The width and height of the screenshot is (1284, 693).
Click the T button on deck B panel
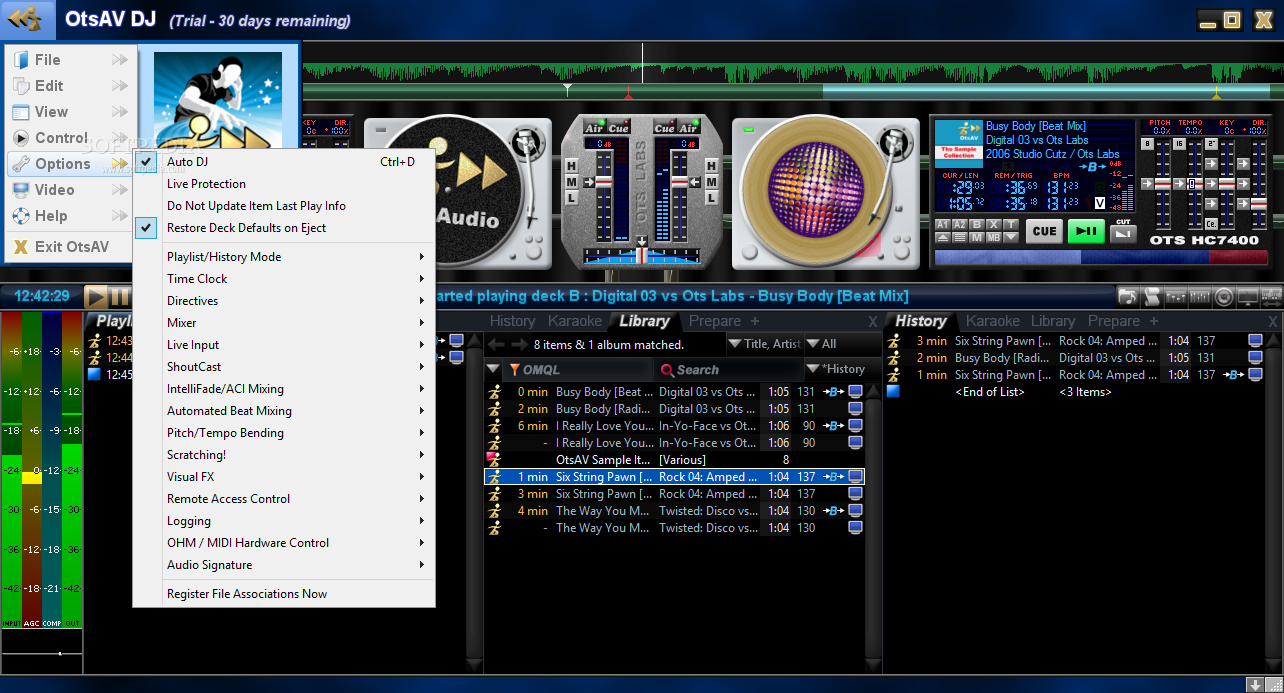point(1011,224)
